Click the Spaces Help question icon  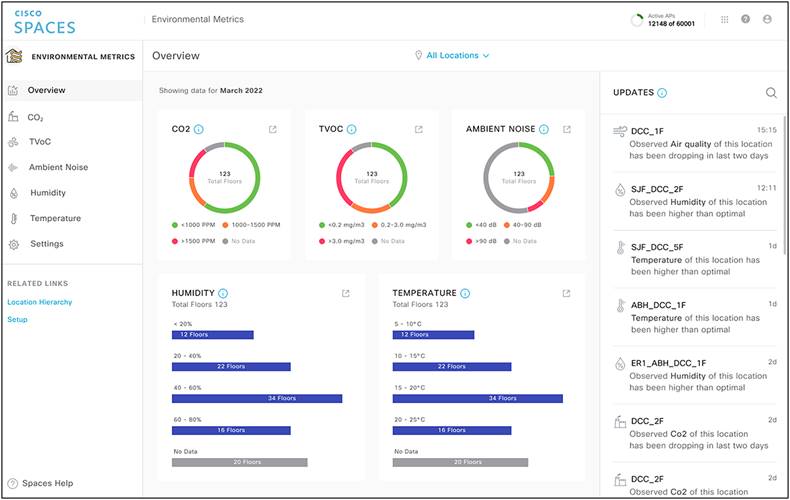13,483
